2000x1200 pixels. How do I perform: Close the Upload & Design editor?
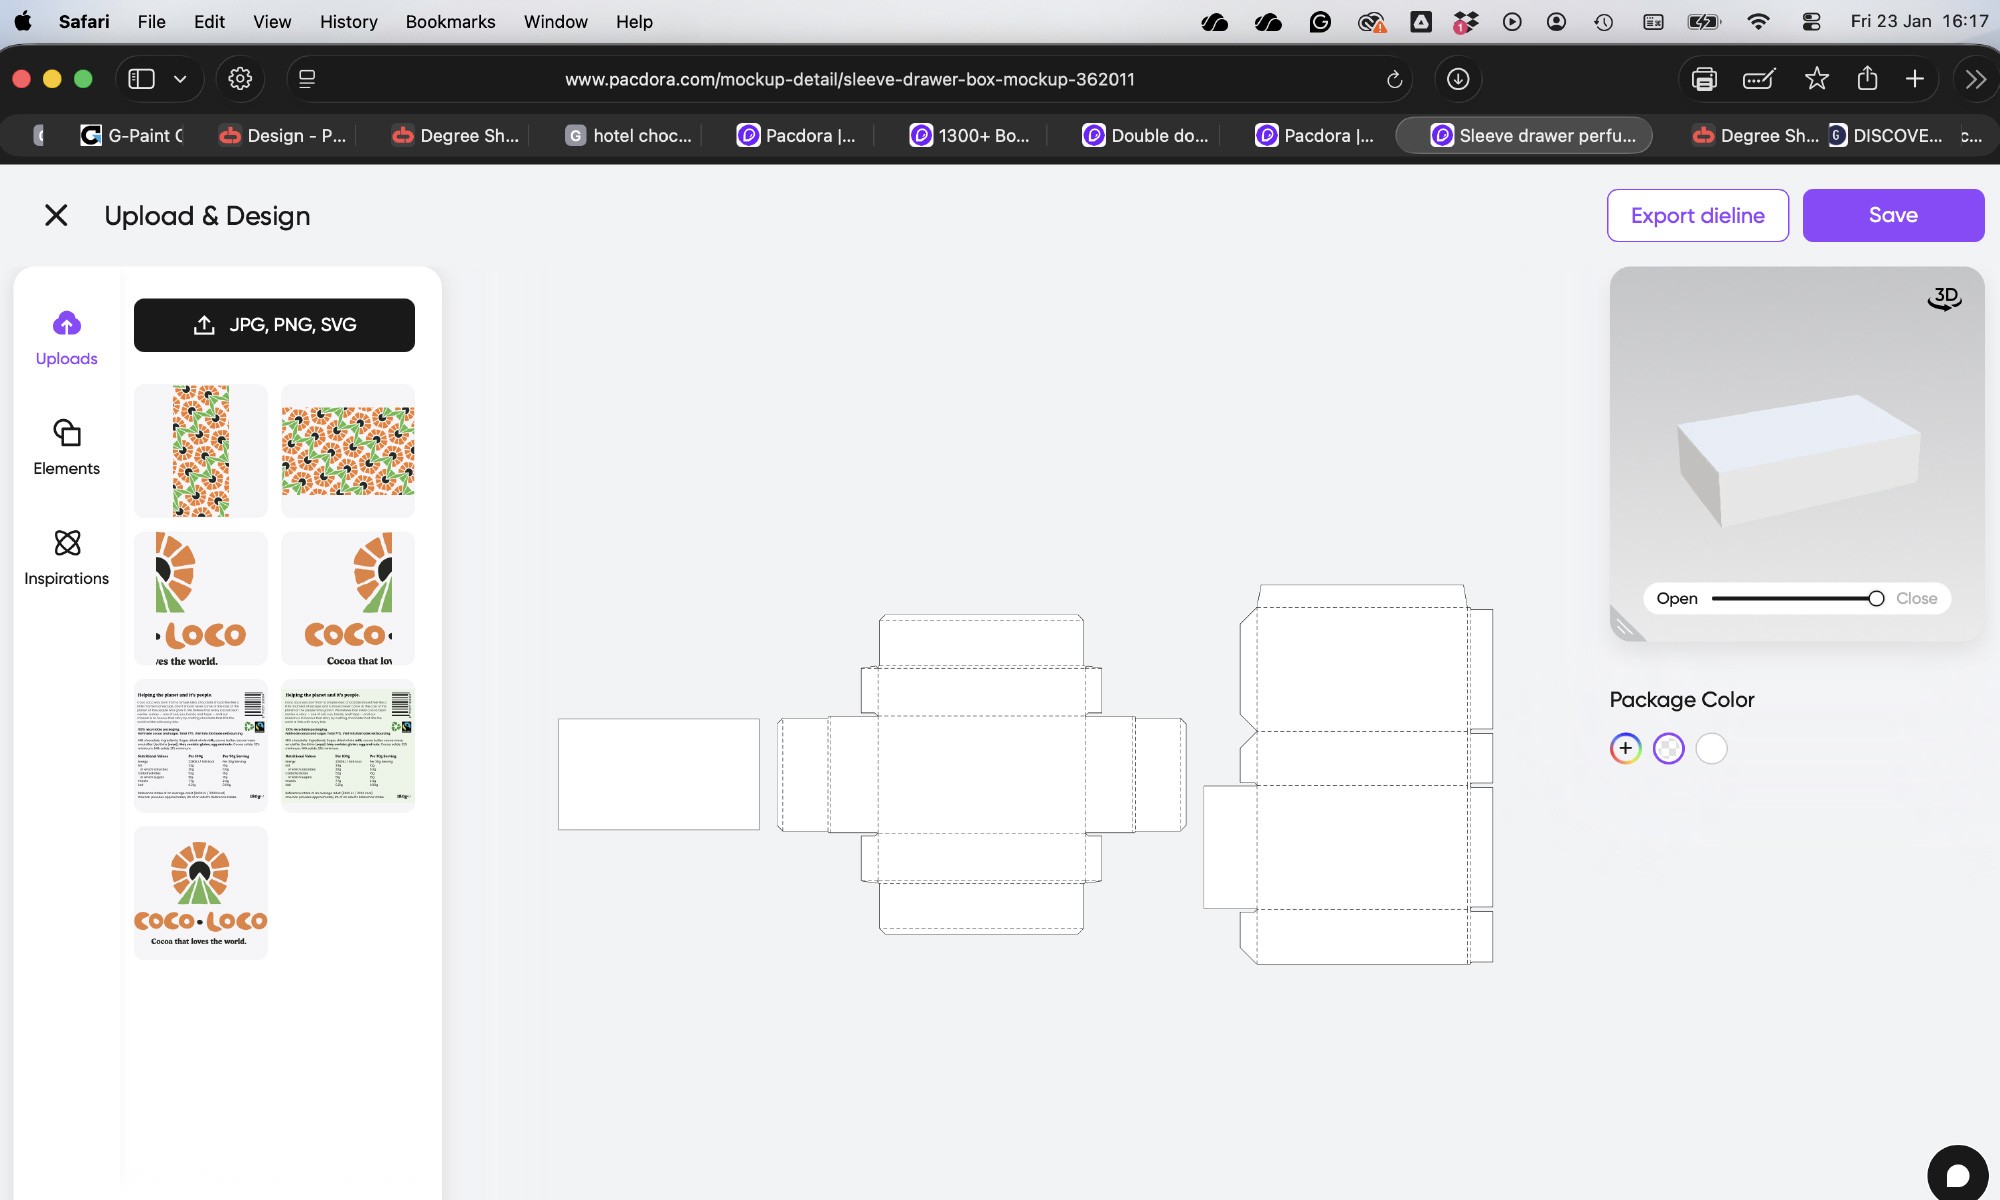(x=56, y=215)
